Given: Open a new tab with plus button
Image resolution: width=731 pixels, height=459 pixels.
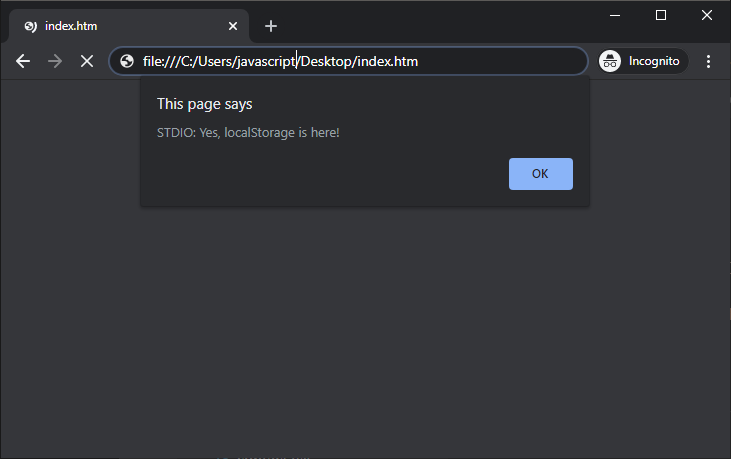Looking at the screenshot, I should click(271, 26).
